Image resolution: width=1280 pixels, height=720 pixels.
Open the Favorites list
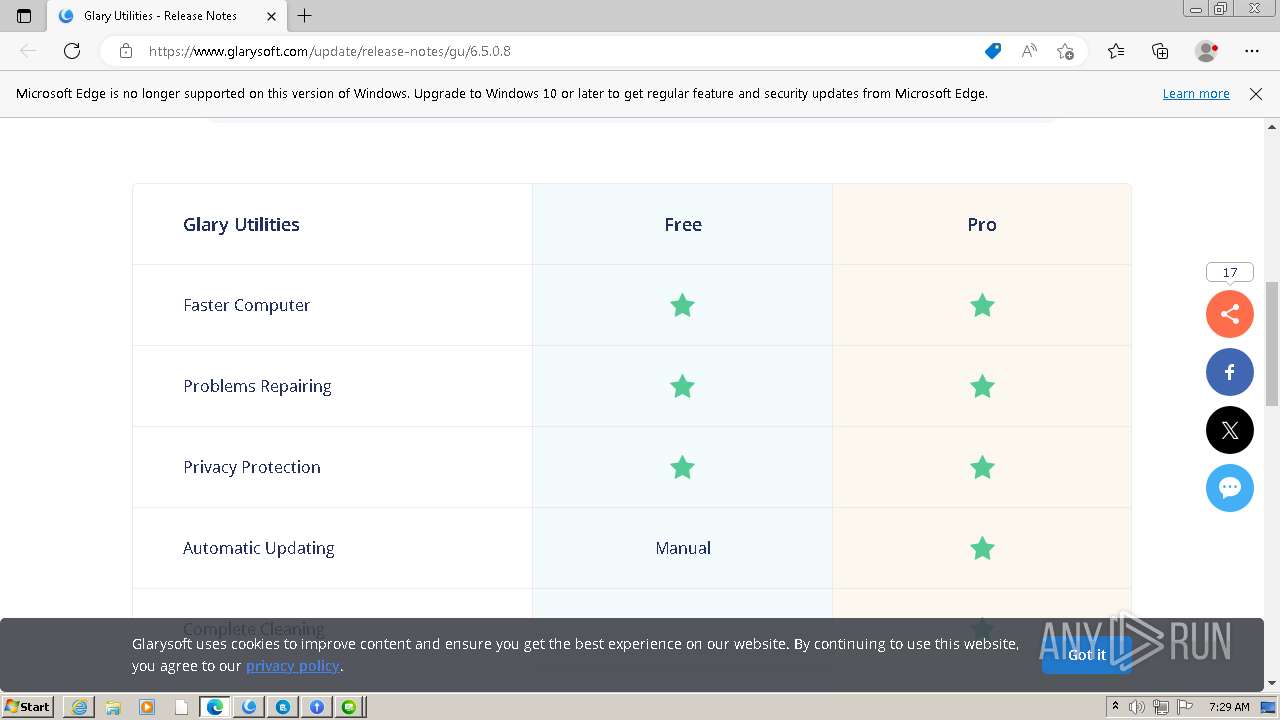click(1116, 51)
